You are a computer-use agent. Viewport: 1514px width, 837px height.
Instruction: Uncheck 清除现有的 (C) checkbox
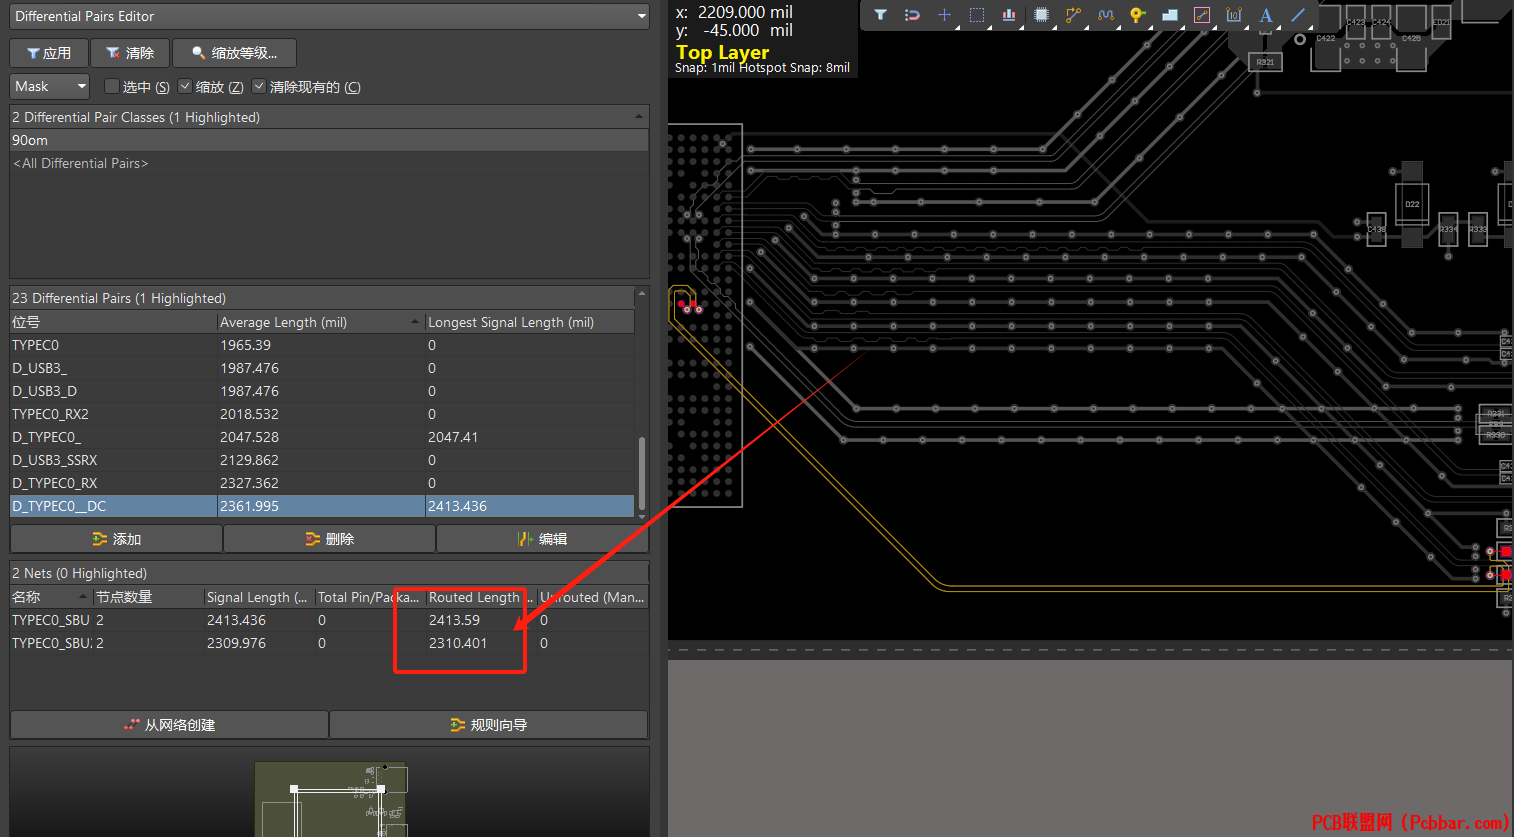pos(259,87)
